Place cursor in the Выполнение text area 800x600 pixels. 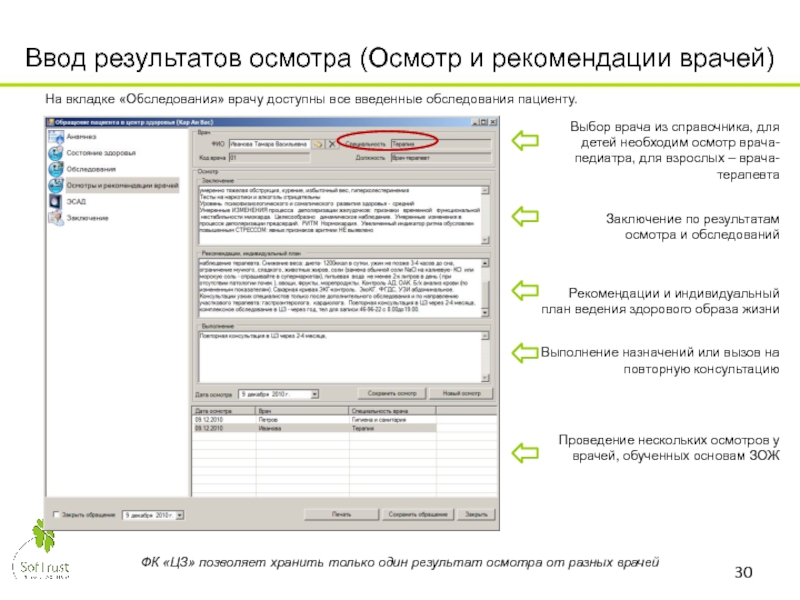pyautogui.click(x=340, y=357)
